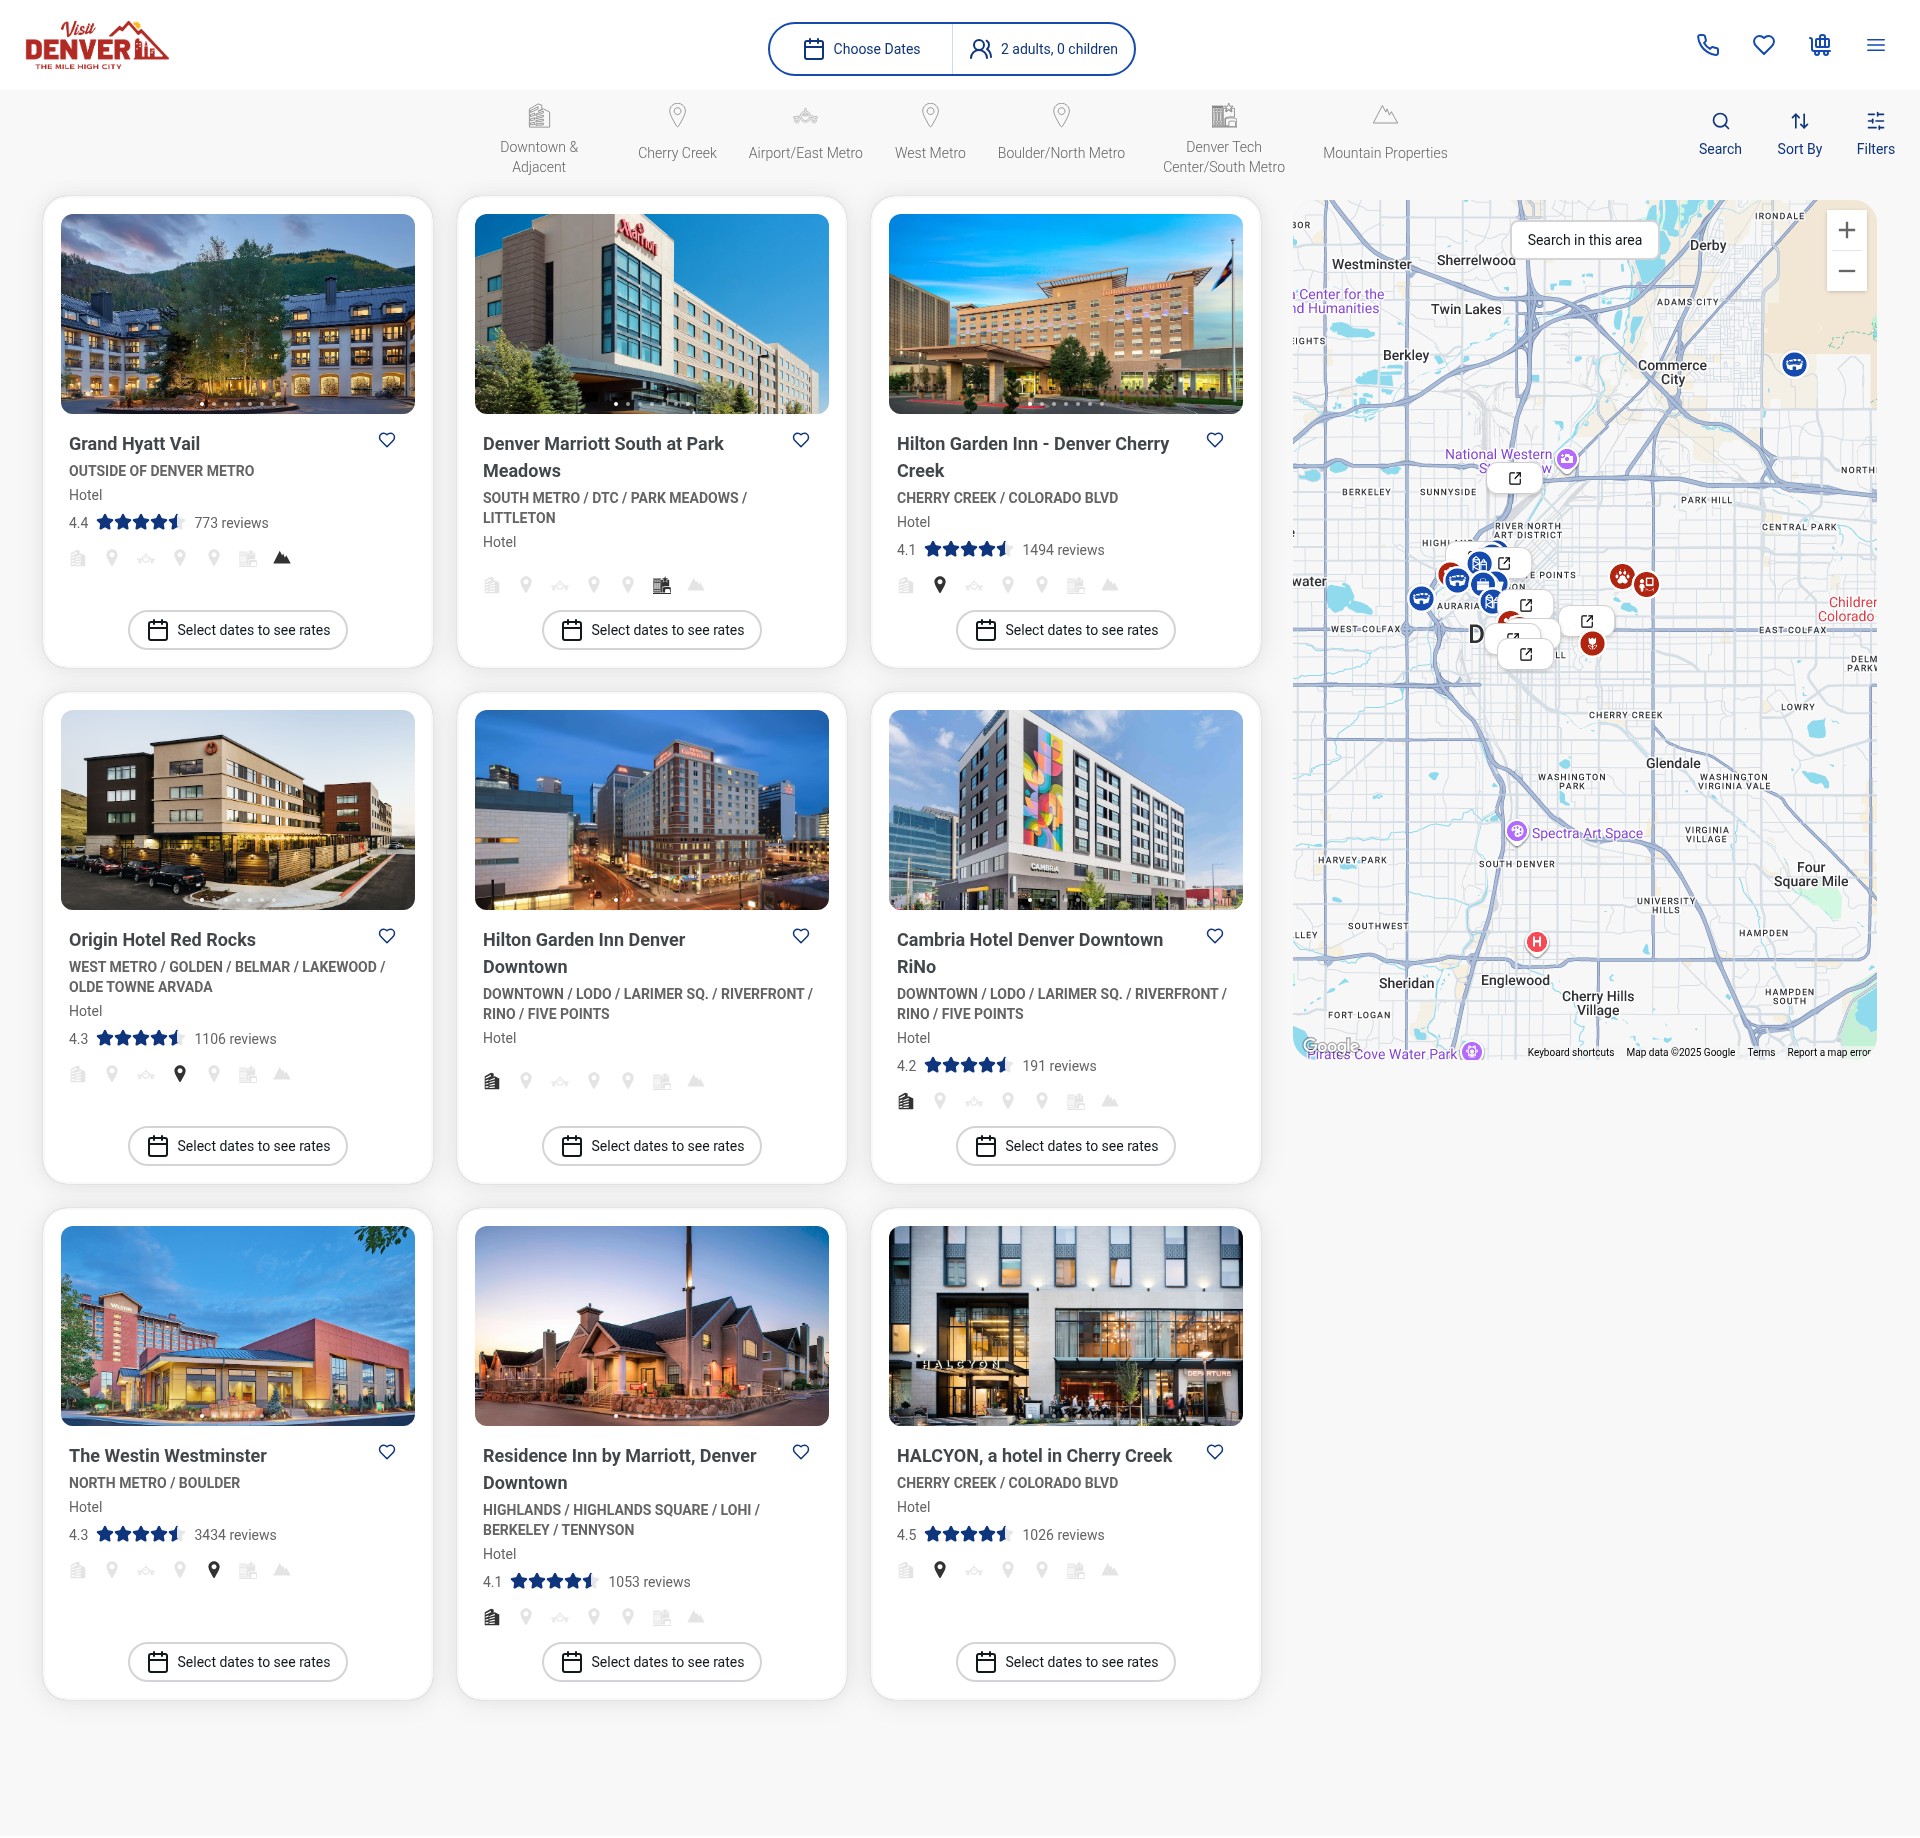Click Report a map error link

[x=1828, y=1052]
